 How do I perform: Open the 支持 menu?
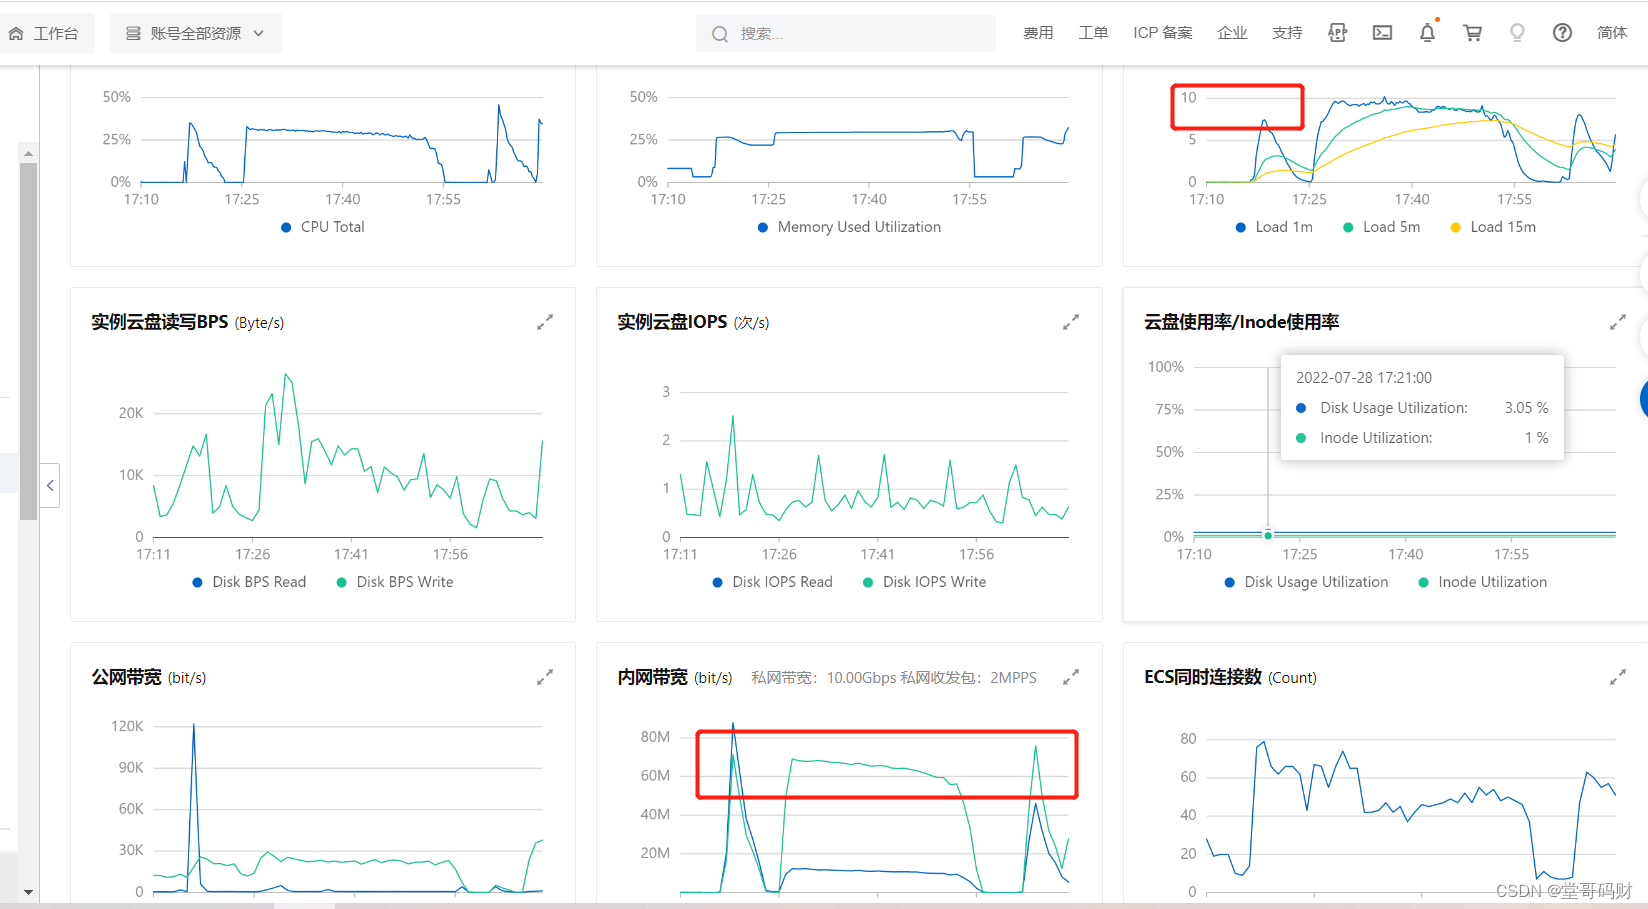[x=1287, y=33]
